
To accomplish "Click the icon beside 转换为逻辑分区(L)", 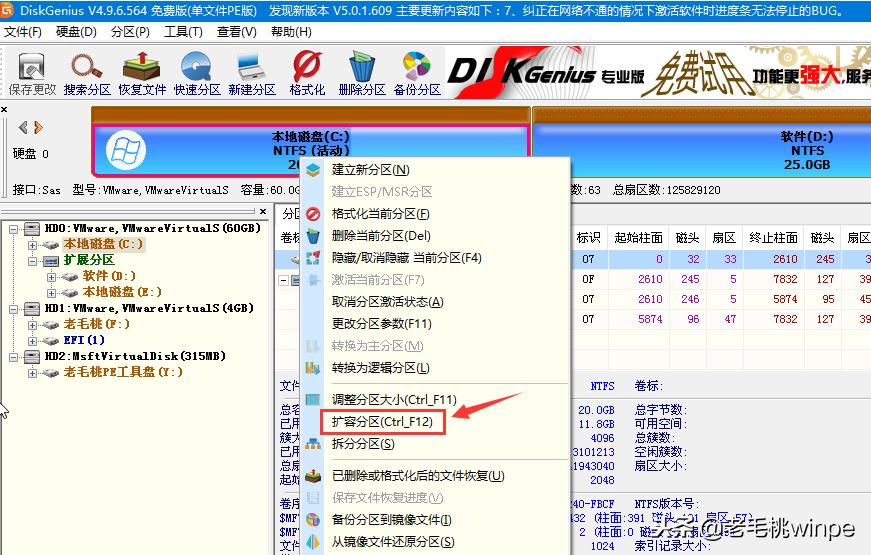I will (x=313, y=368).
